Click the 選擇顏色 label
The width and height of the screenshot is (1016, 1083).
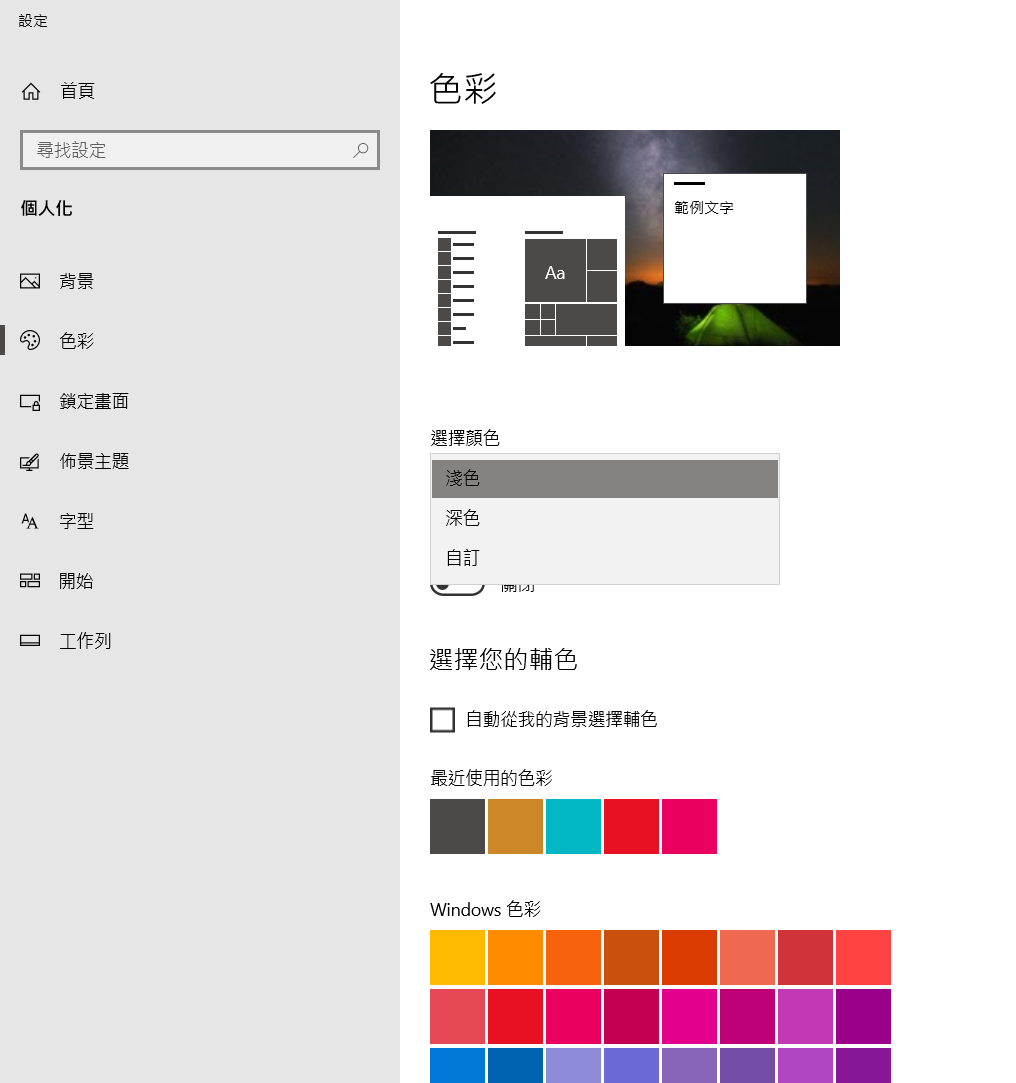click(465, 438)
